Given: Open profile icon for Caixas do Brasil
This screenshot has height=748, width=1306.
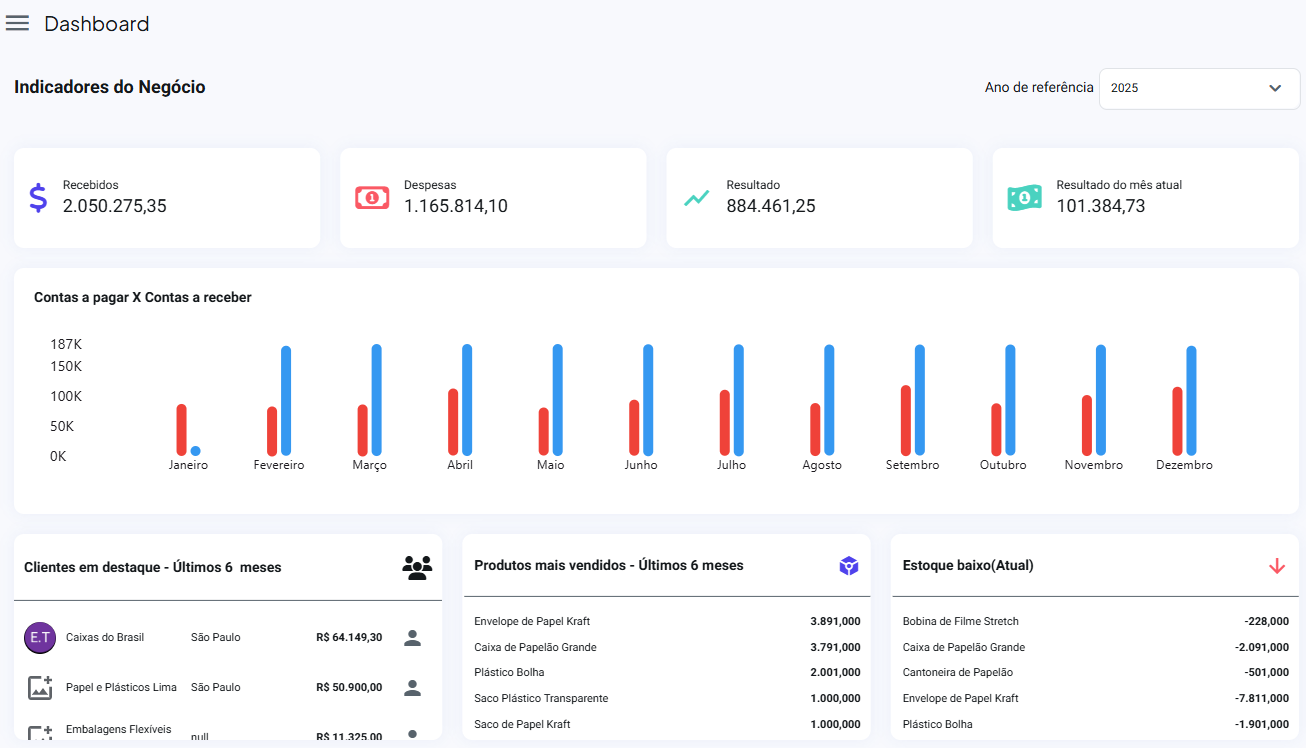Looking at the screenshot, I should (412, 638).
